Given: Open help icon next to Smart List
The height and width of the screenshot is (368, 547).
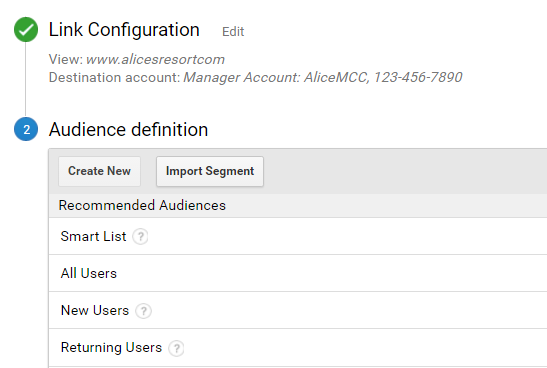Looking at the screenshot, I should pos(140,236).
